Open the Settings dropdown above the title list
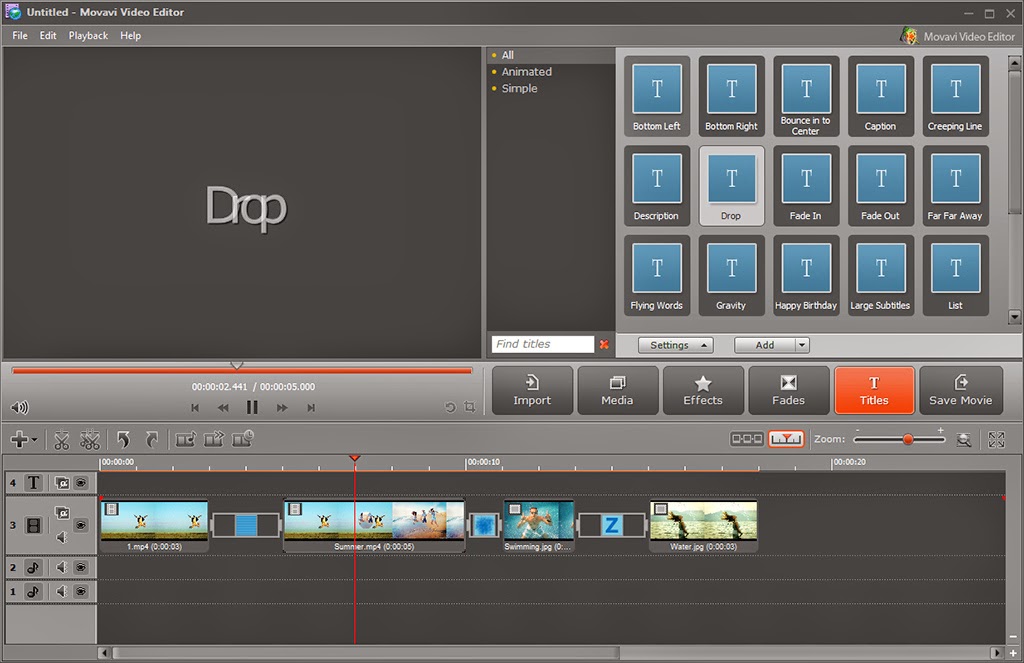The width and height of the screenshot is (1024, 663). 675,344
